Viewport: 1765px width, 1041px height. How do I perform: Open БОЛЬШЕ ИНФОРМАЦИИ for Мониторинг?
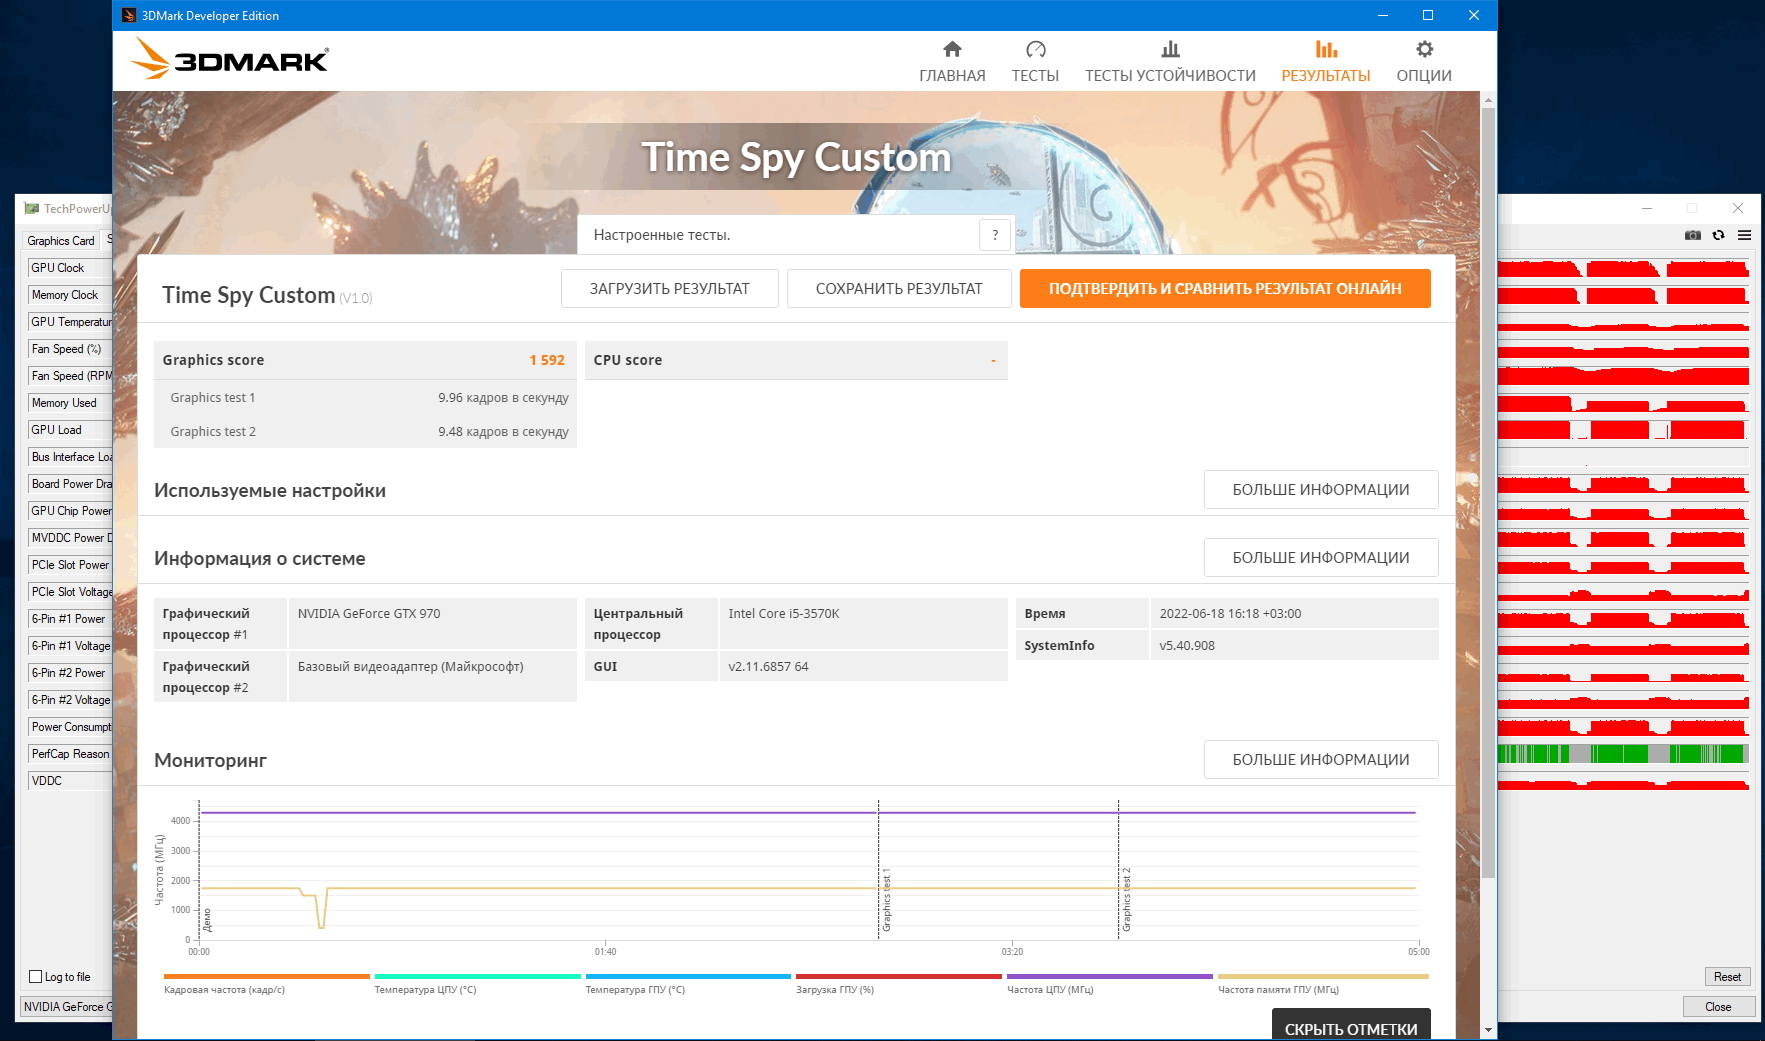[x=1321, y=760]
